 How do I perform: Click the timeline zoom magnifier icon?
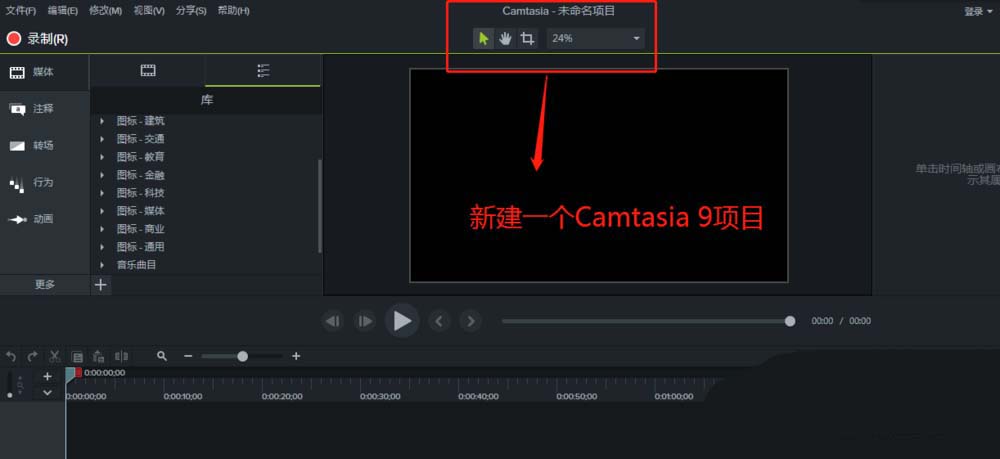(162, 356)
